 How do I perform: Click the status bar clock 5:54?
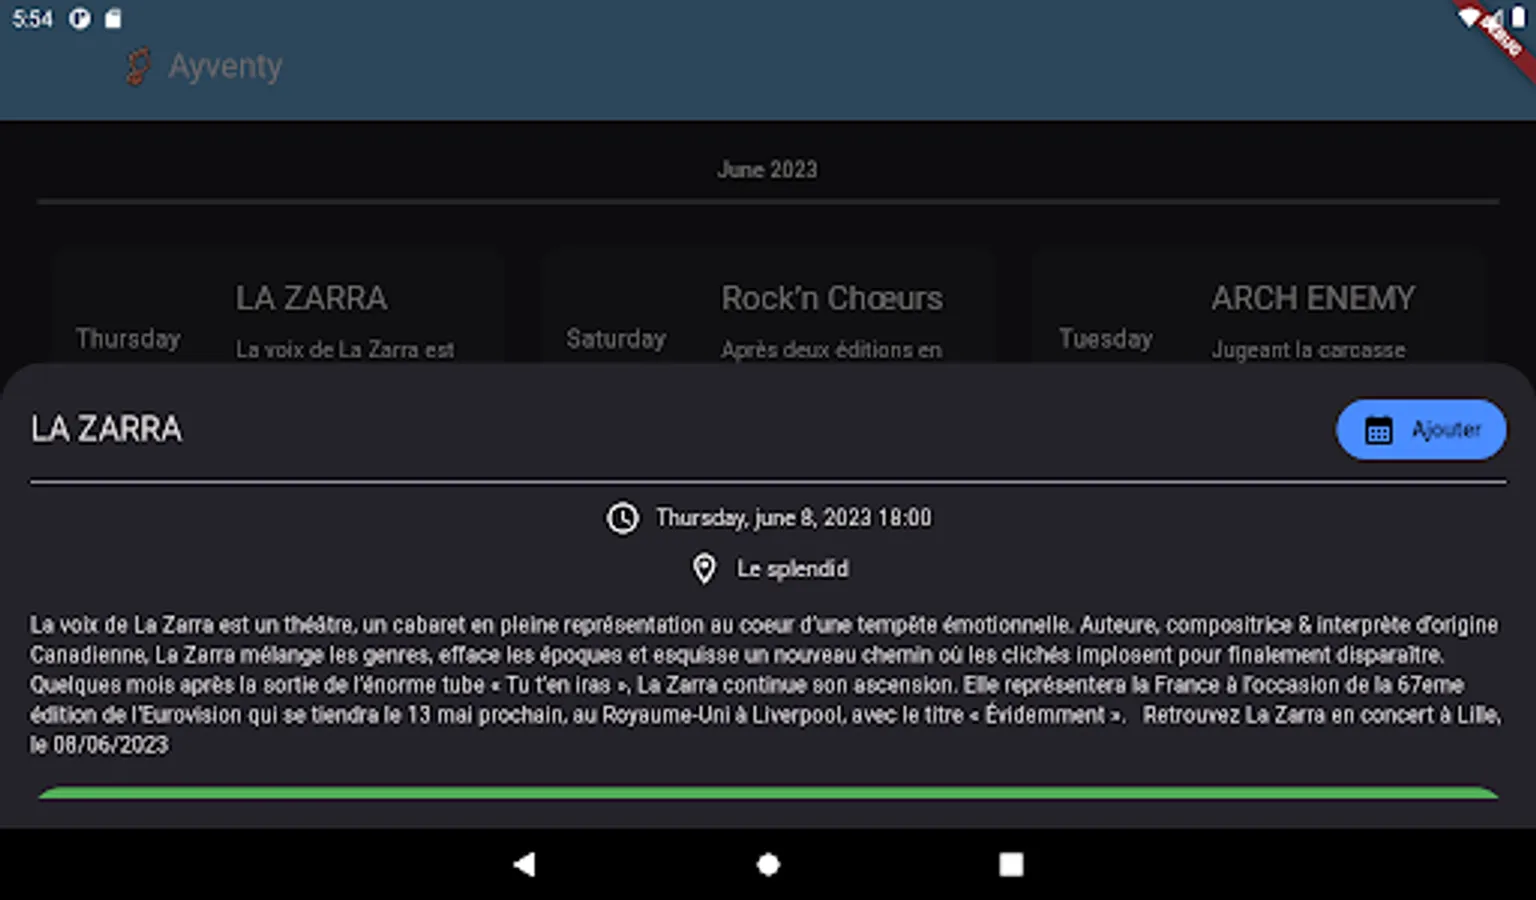[32, 19]
